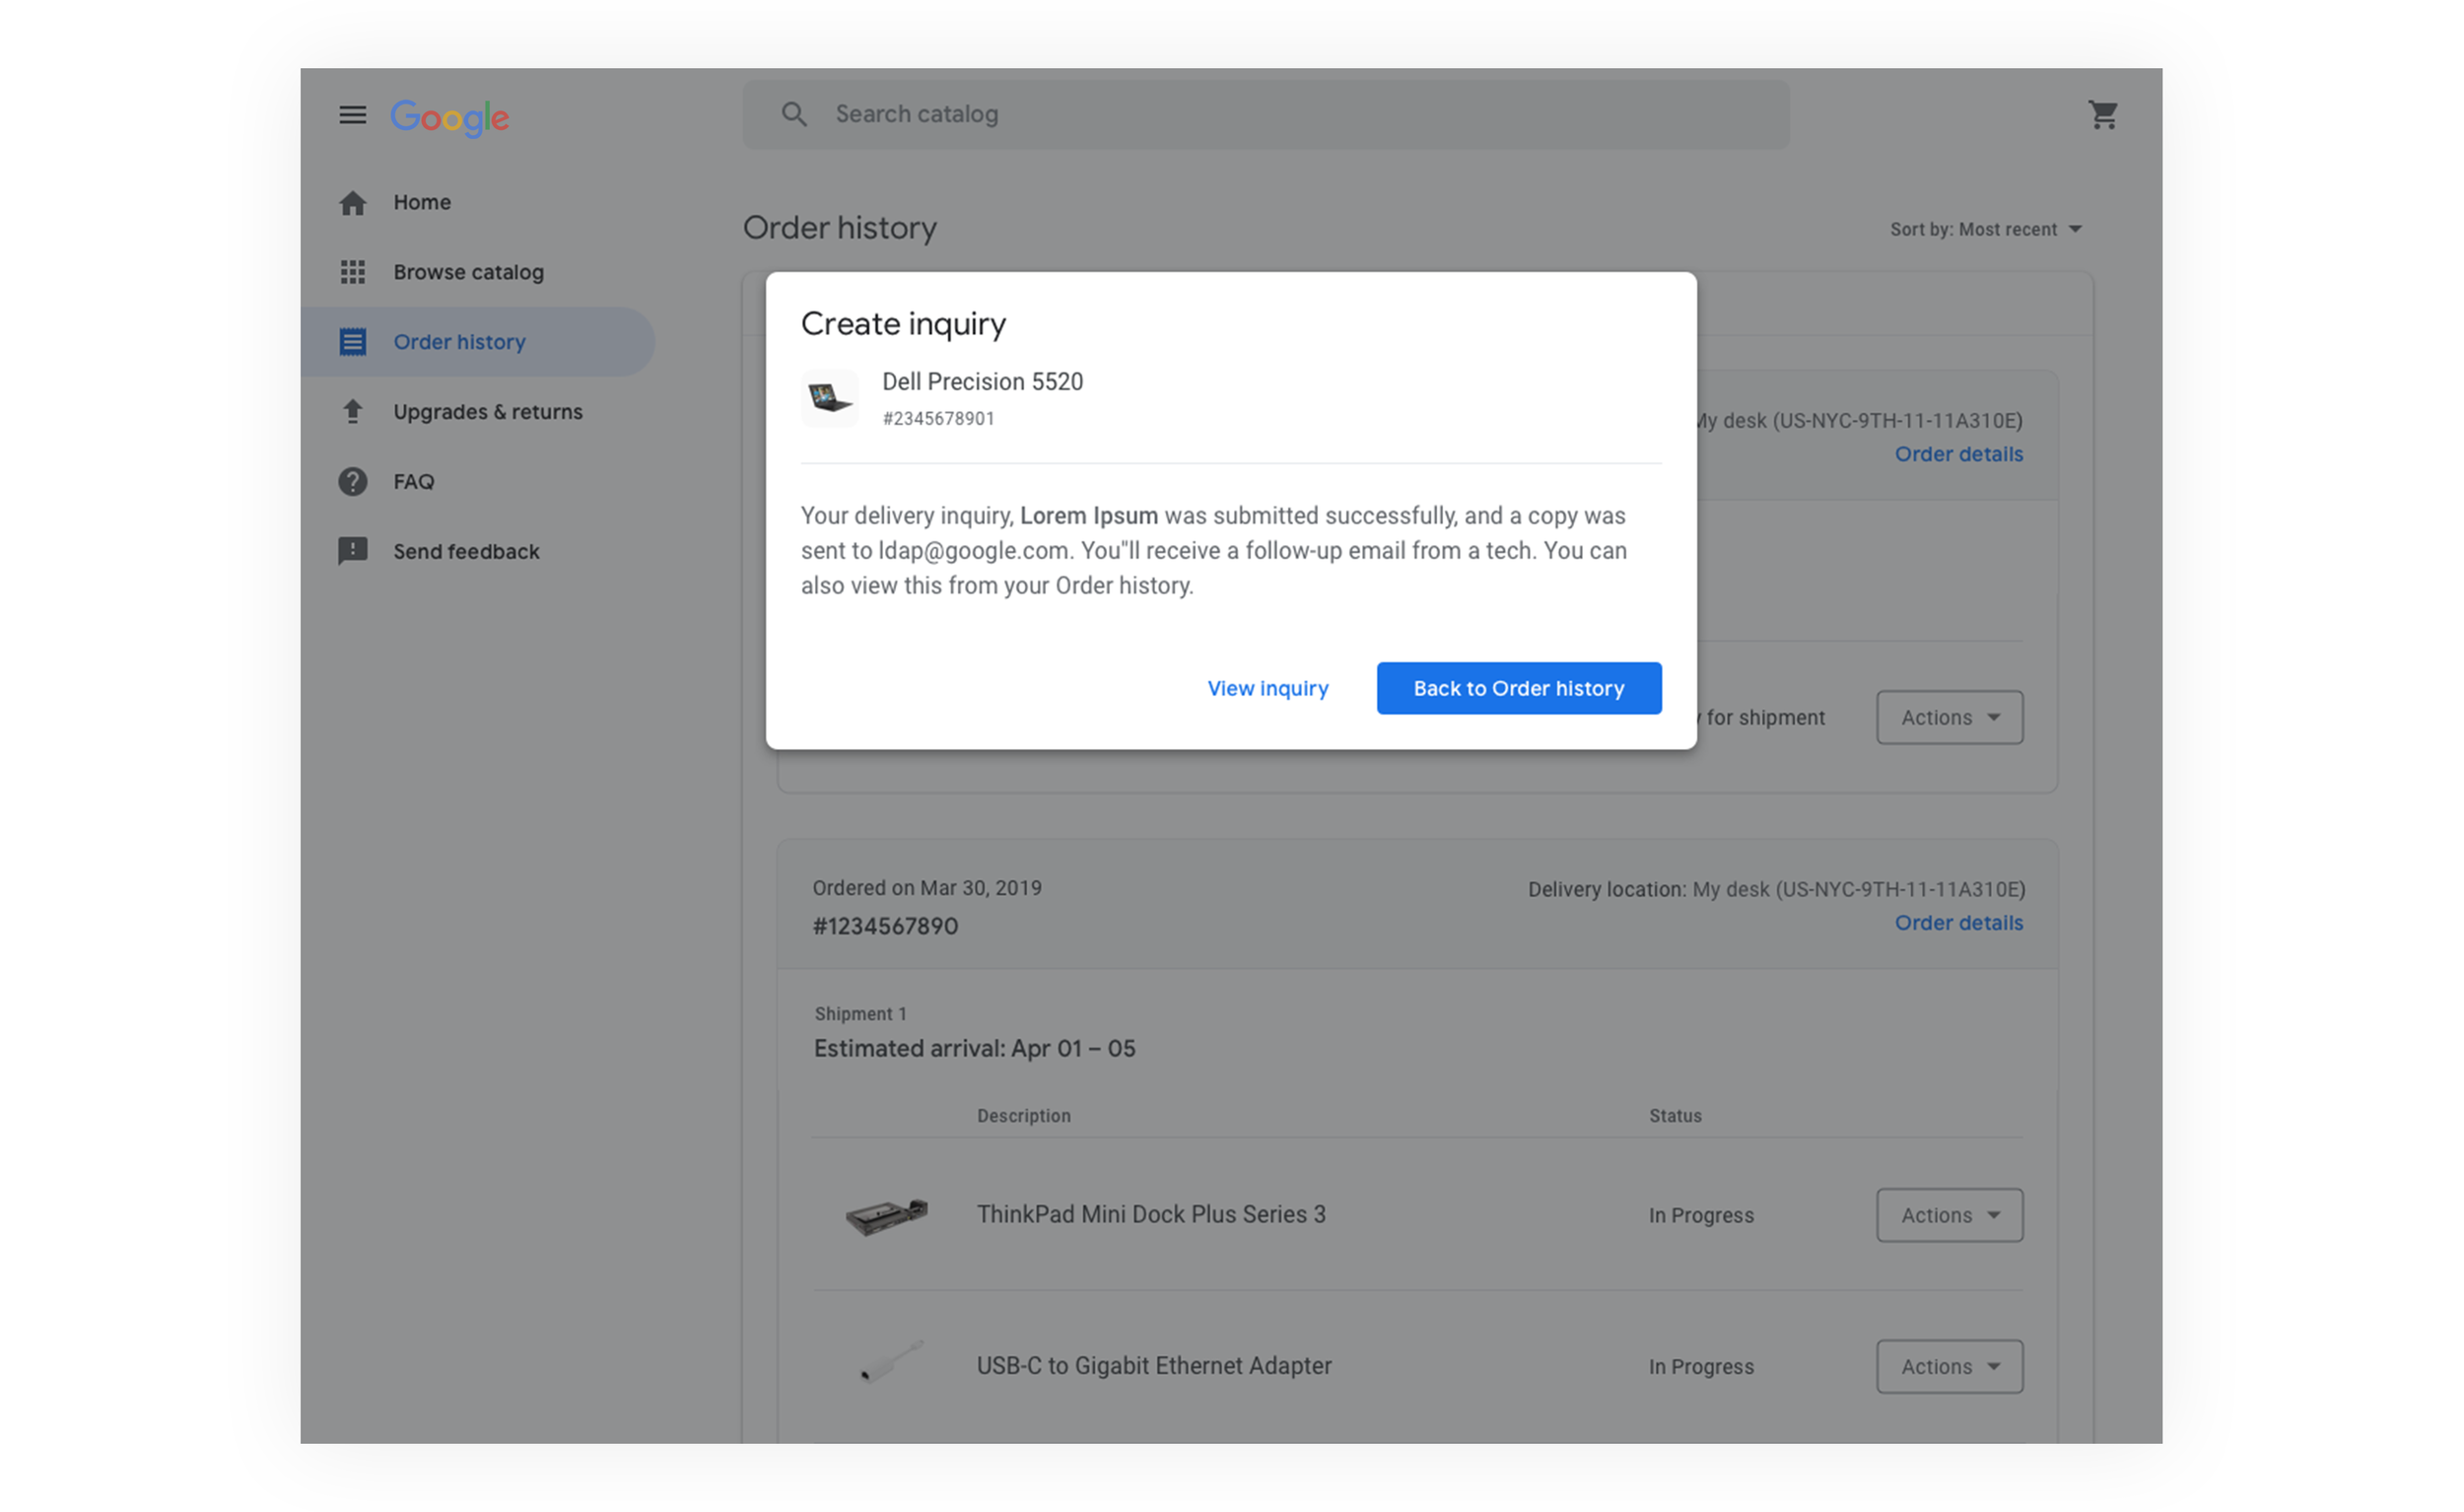Screen dimensions: 2464x1512
Task: Click the Send feedback icon
Action: [352, 551]
